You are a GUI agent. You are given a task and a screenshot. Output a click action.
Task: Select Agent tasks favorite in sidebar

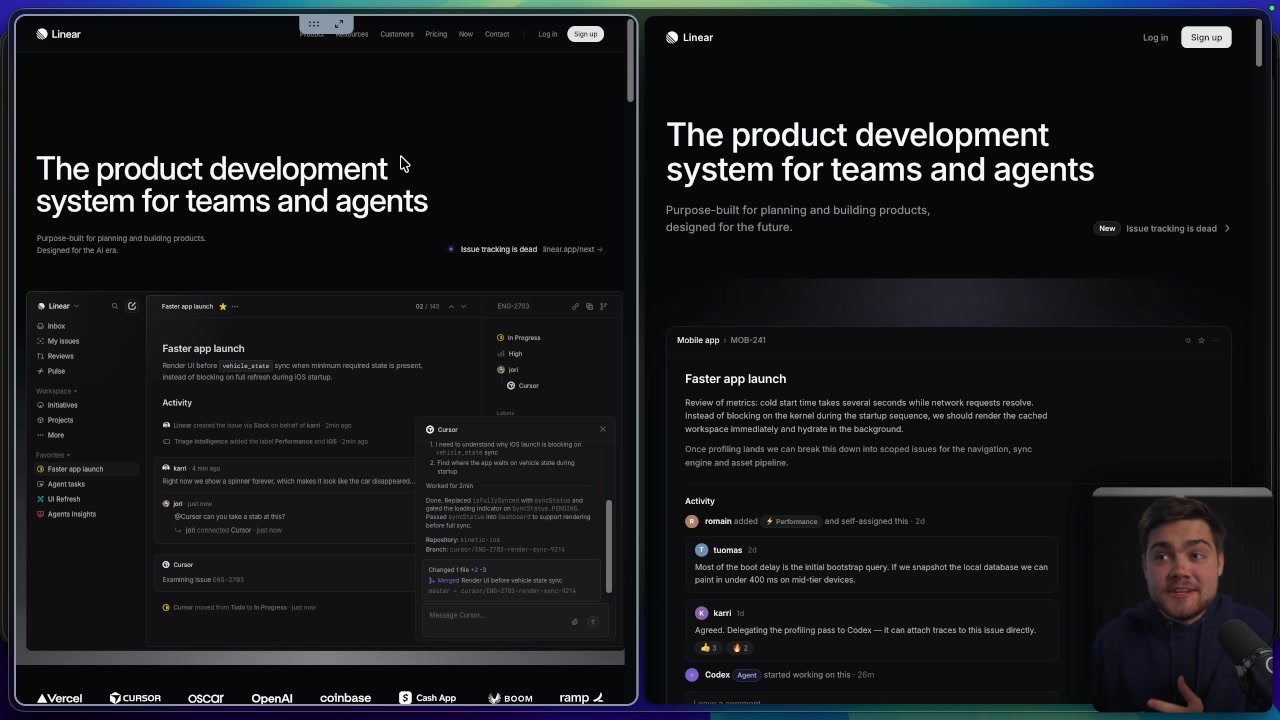tap(61, 484)
